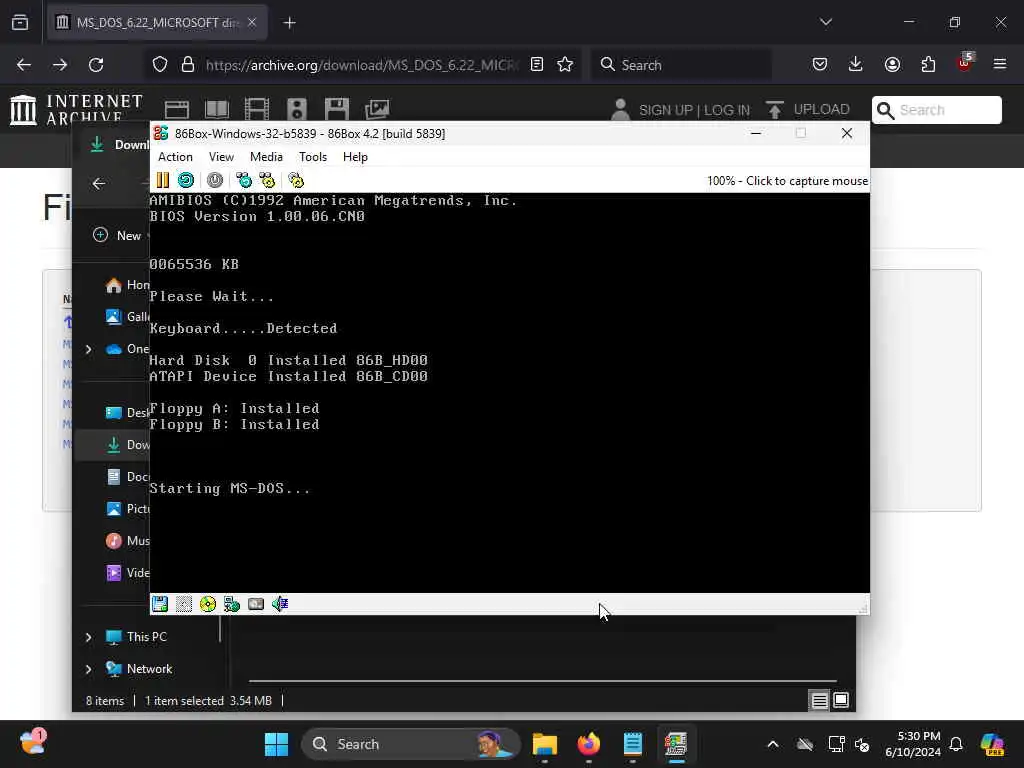Expand the OneDrive tree item
This screenshot has width=1024, height=768.
pos(89,349)
